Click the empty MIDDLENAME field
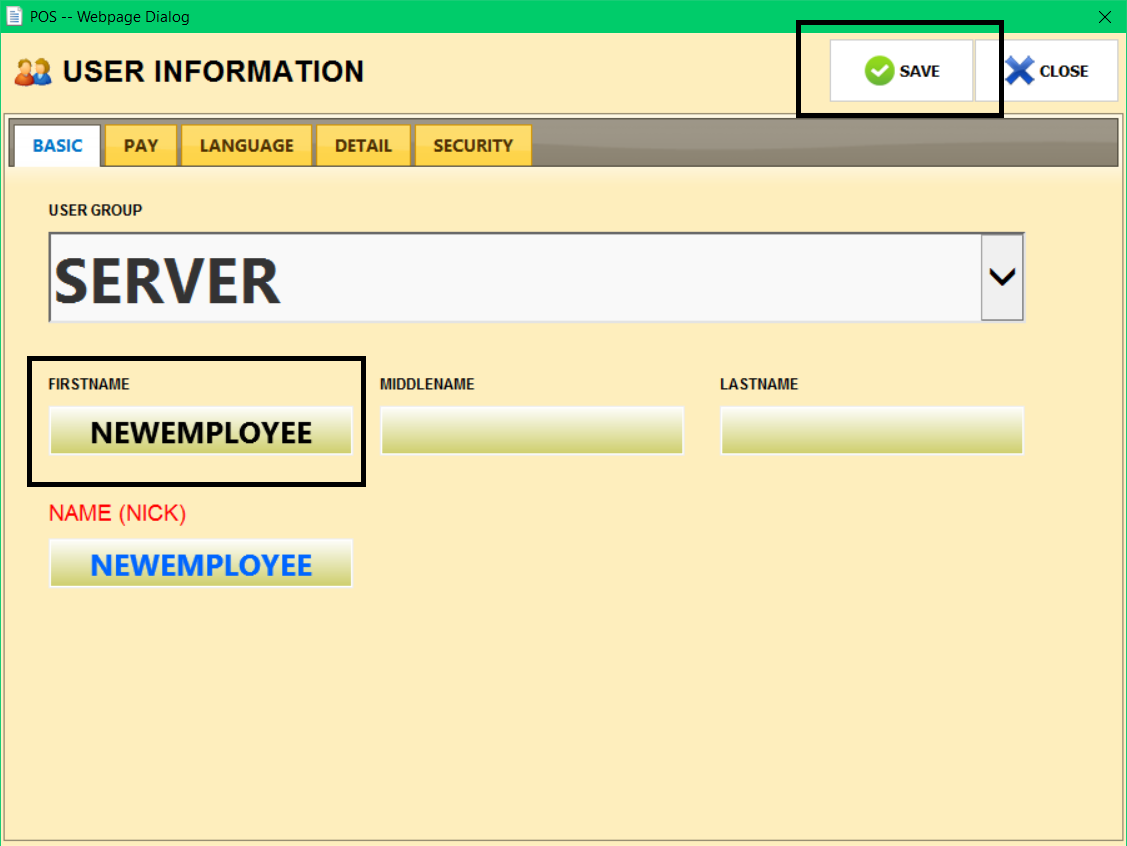 pos(532,431)
